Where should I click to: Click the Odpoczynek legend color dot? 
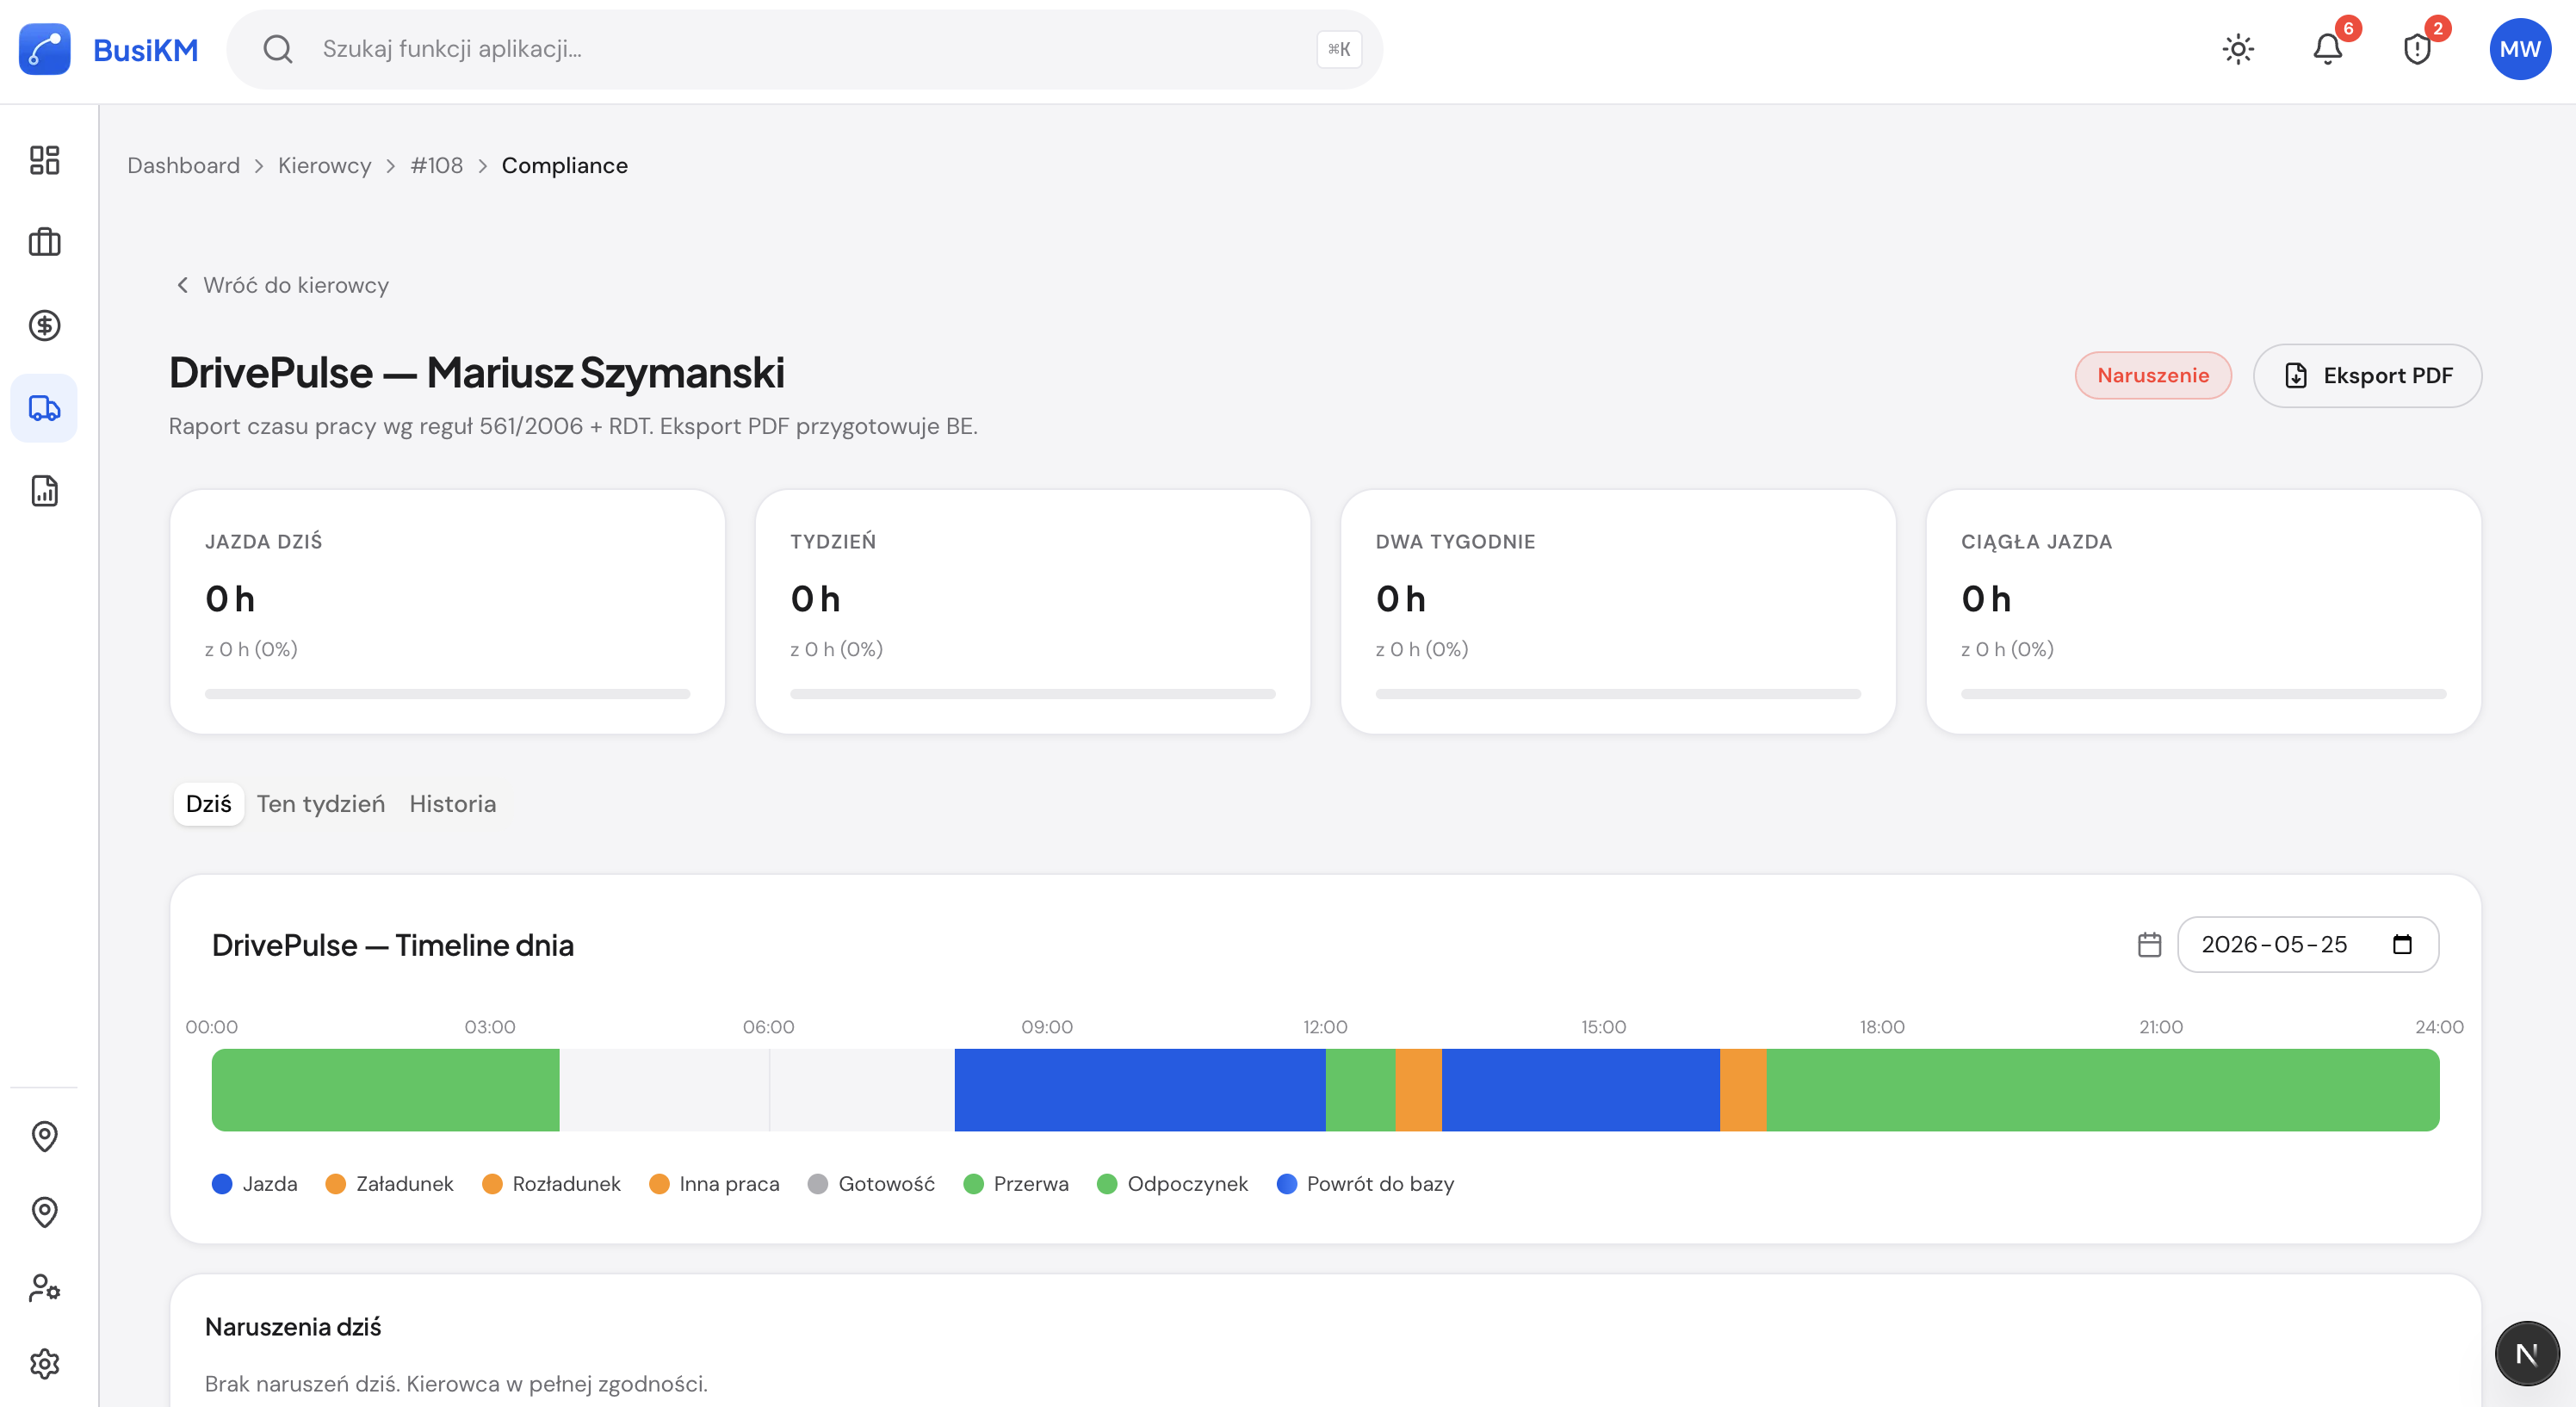click(x=1107, y=1184)
